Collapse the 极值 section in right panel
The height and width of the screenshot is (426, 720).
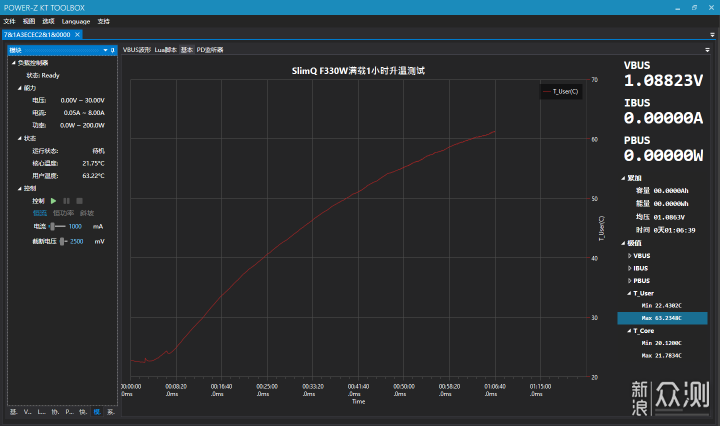[623, 243]
